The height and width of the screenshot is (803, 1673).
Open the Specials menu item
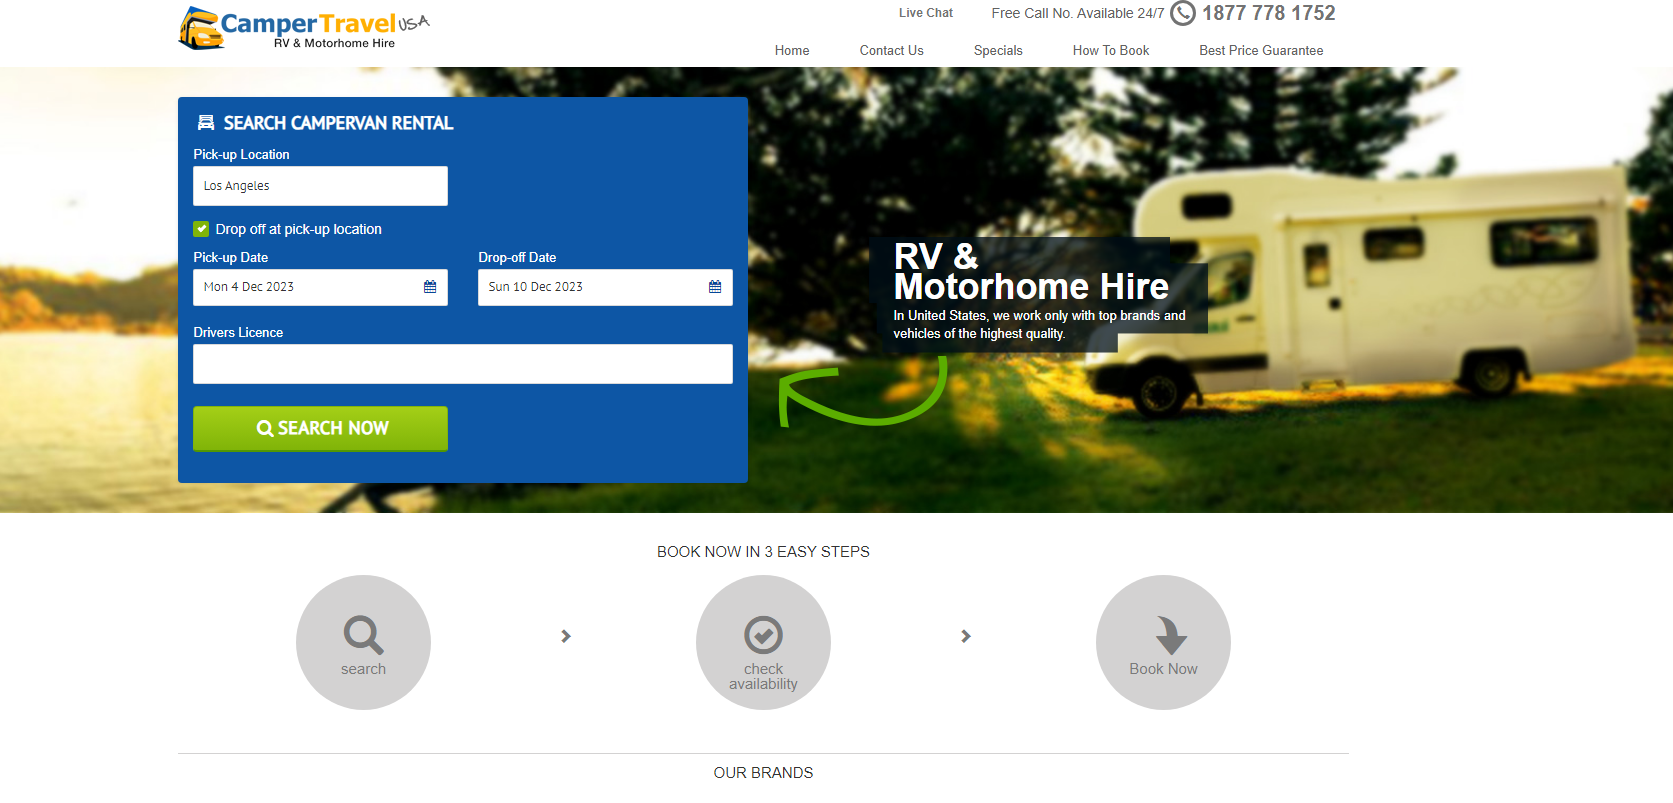998,51
